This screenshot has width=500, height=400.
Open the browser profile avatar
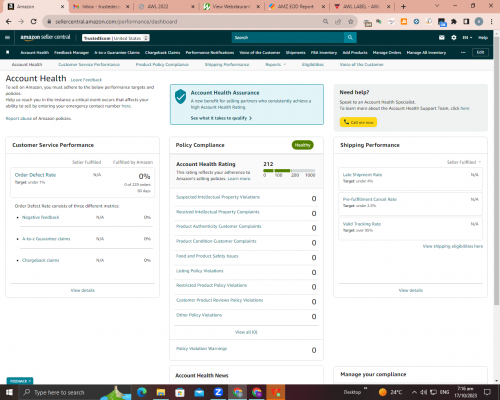click(x=479, y=22)
